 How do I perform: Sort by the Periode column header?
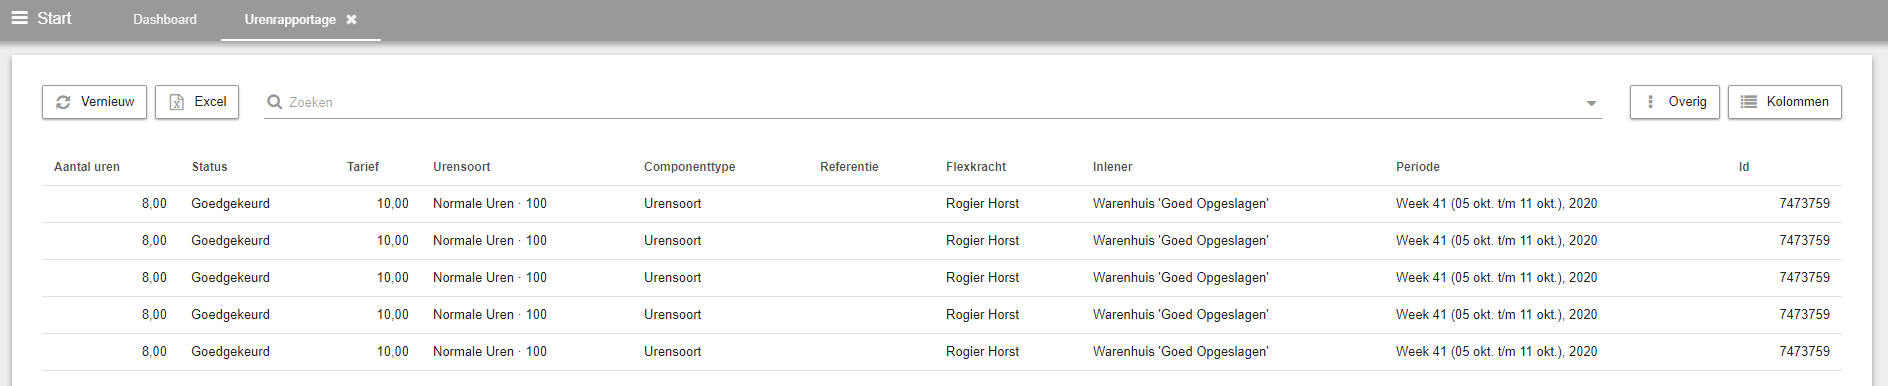1418,167
